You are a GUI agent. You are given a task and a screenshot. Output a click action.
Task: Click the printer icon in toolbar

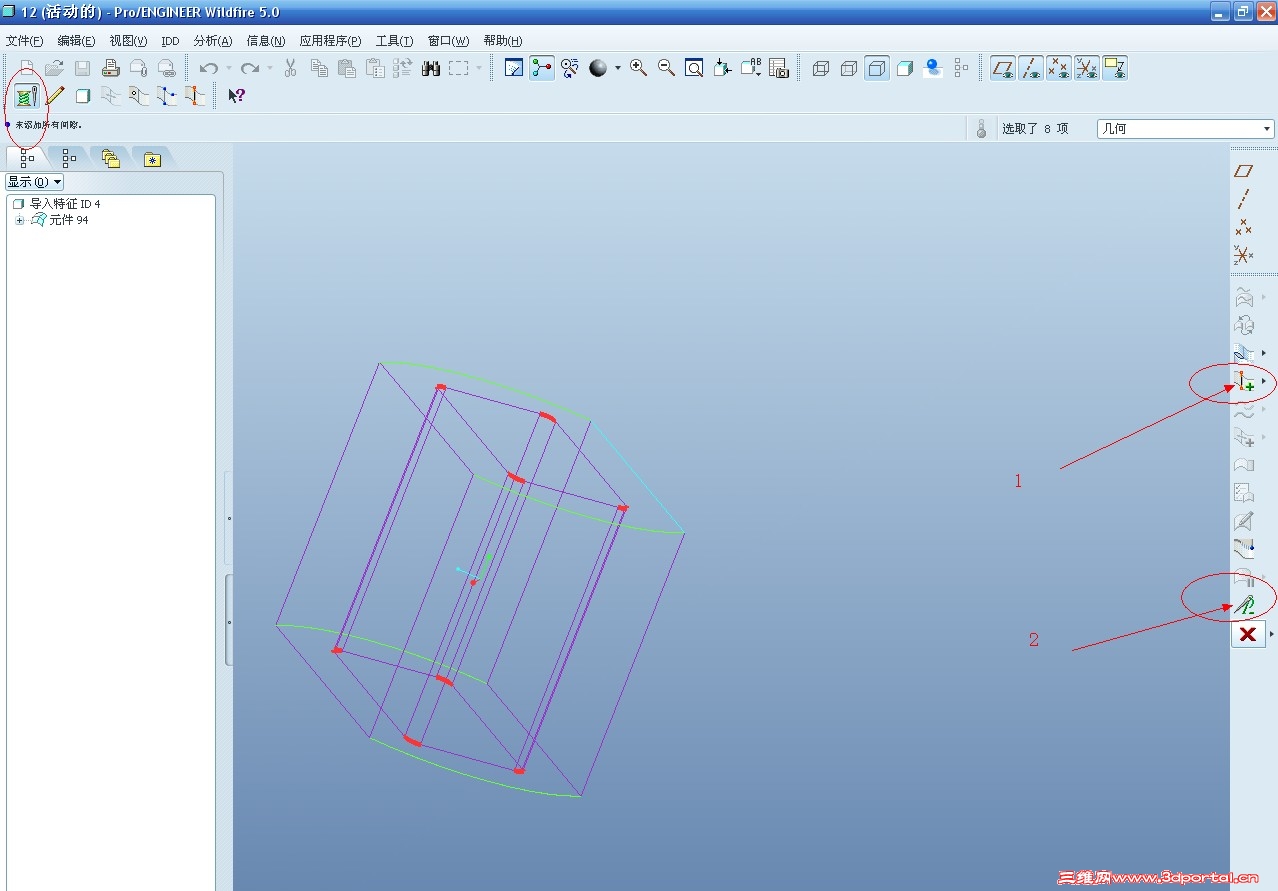tap(111, 68)
